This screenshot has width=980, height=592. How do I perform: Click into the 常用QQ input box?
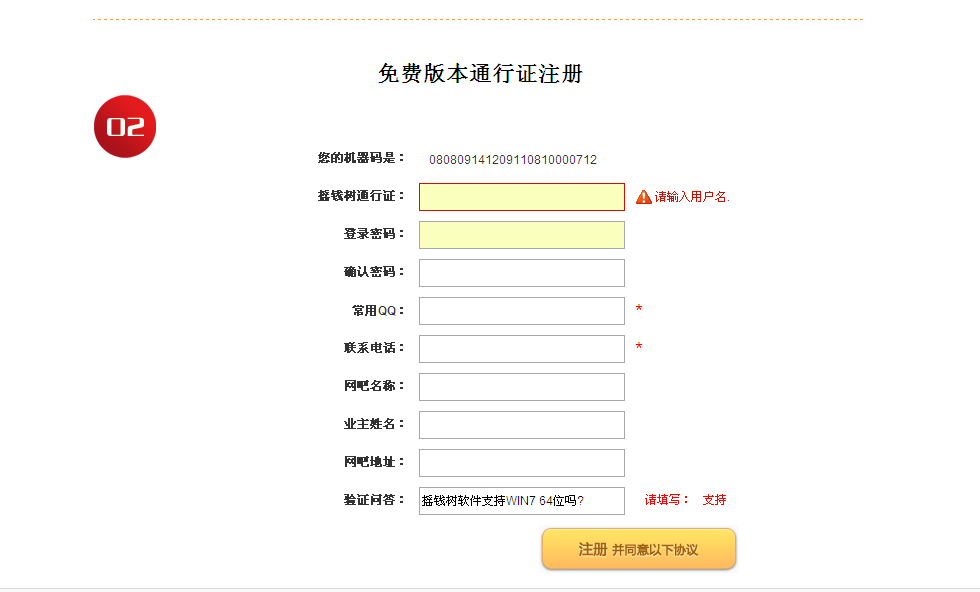pos(522,311)
